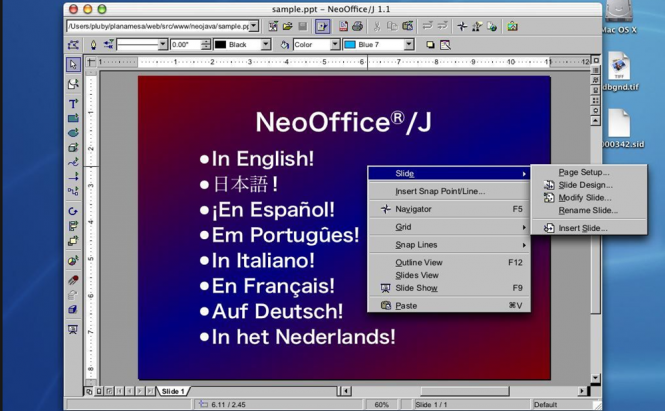Open the dbgnd.tif desktop file
Screen dimensions: 665x411
620,72
